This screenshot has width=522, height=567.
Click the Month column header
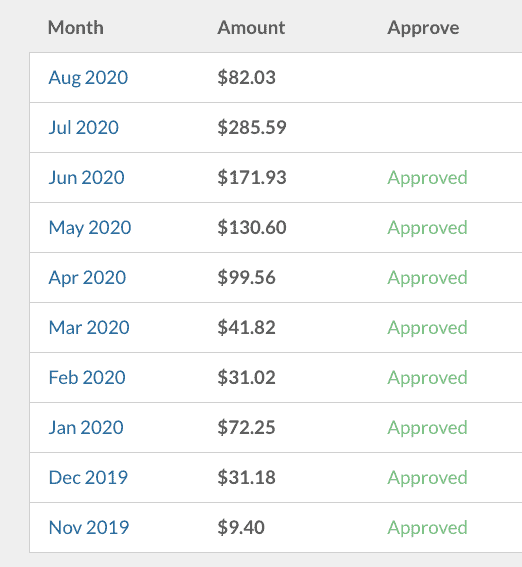76,27
